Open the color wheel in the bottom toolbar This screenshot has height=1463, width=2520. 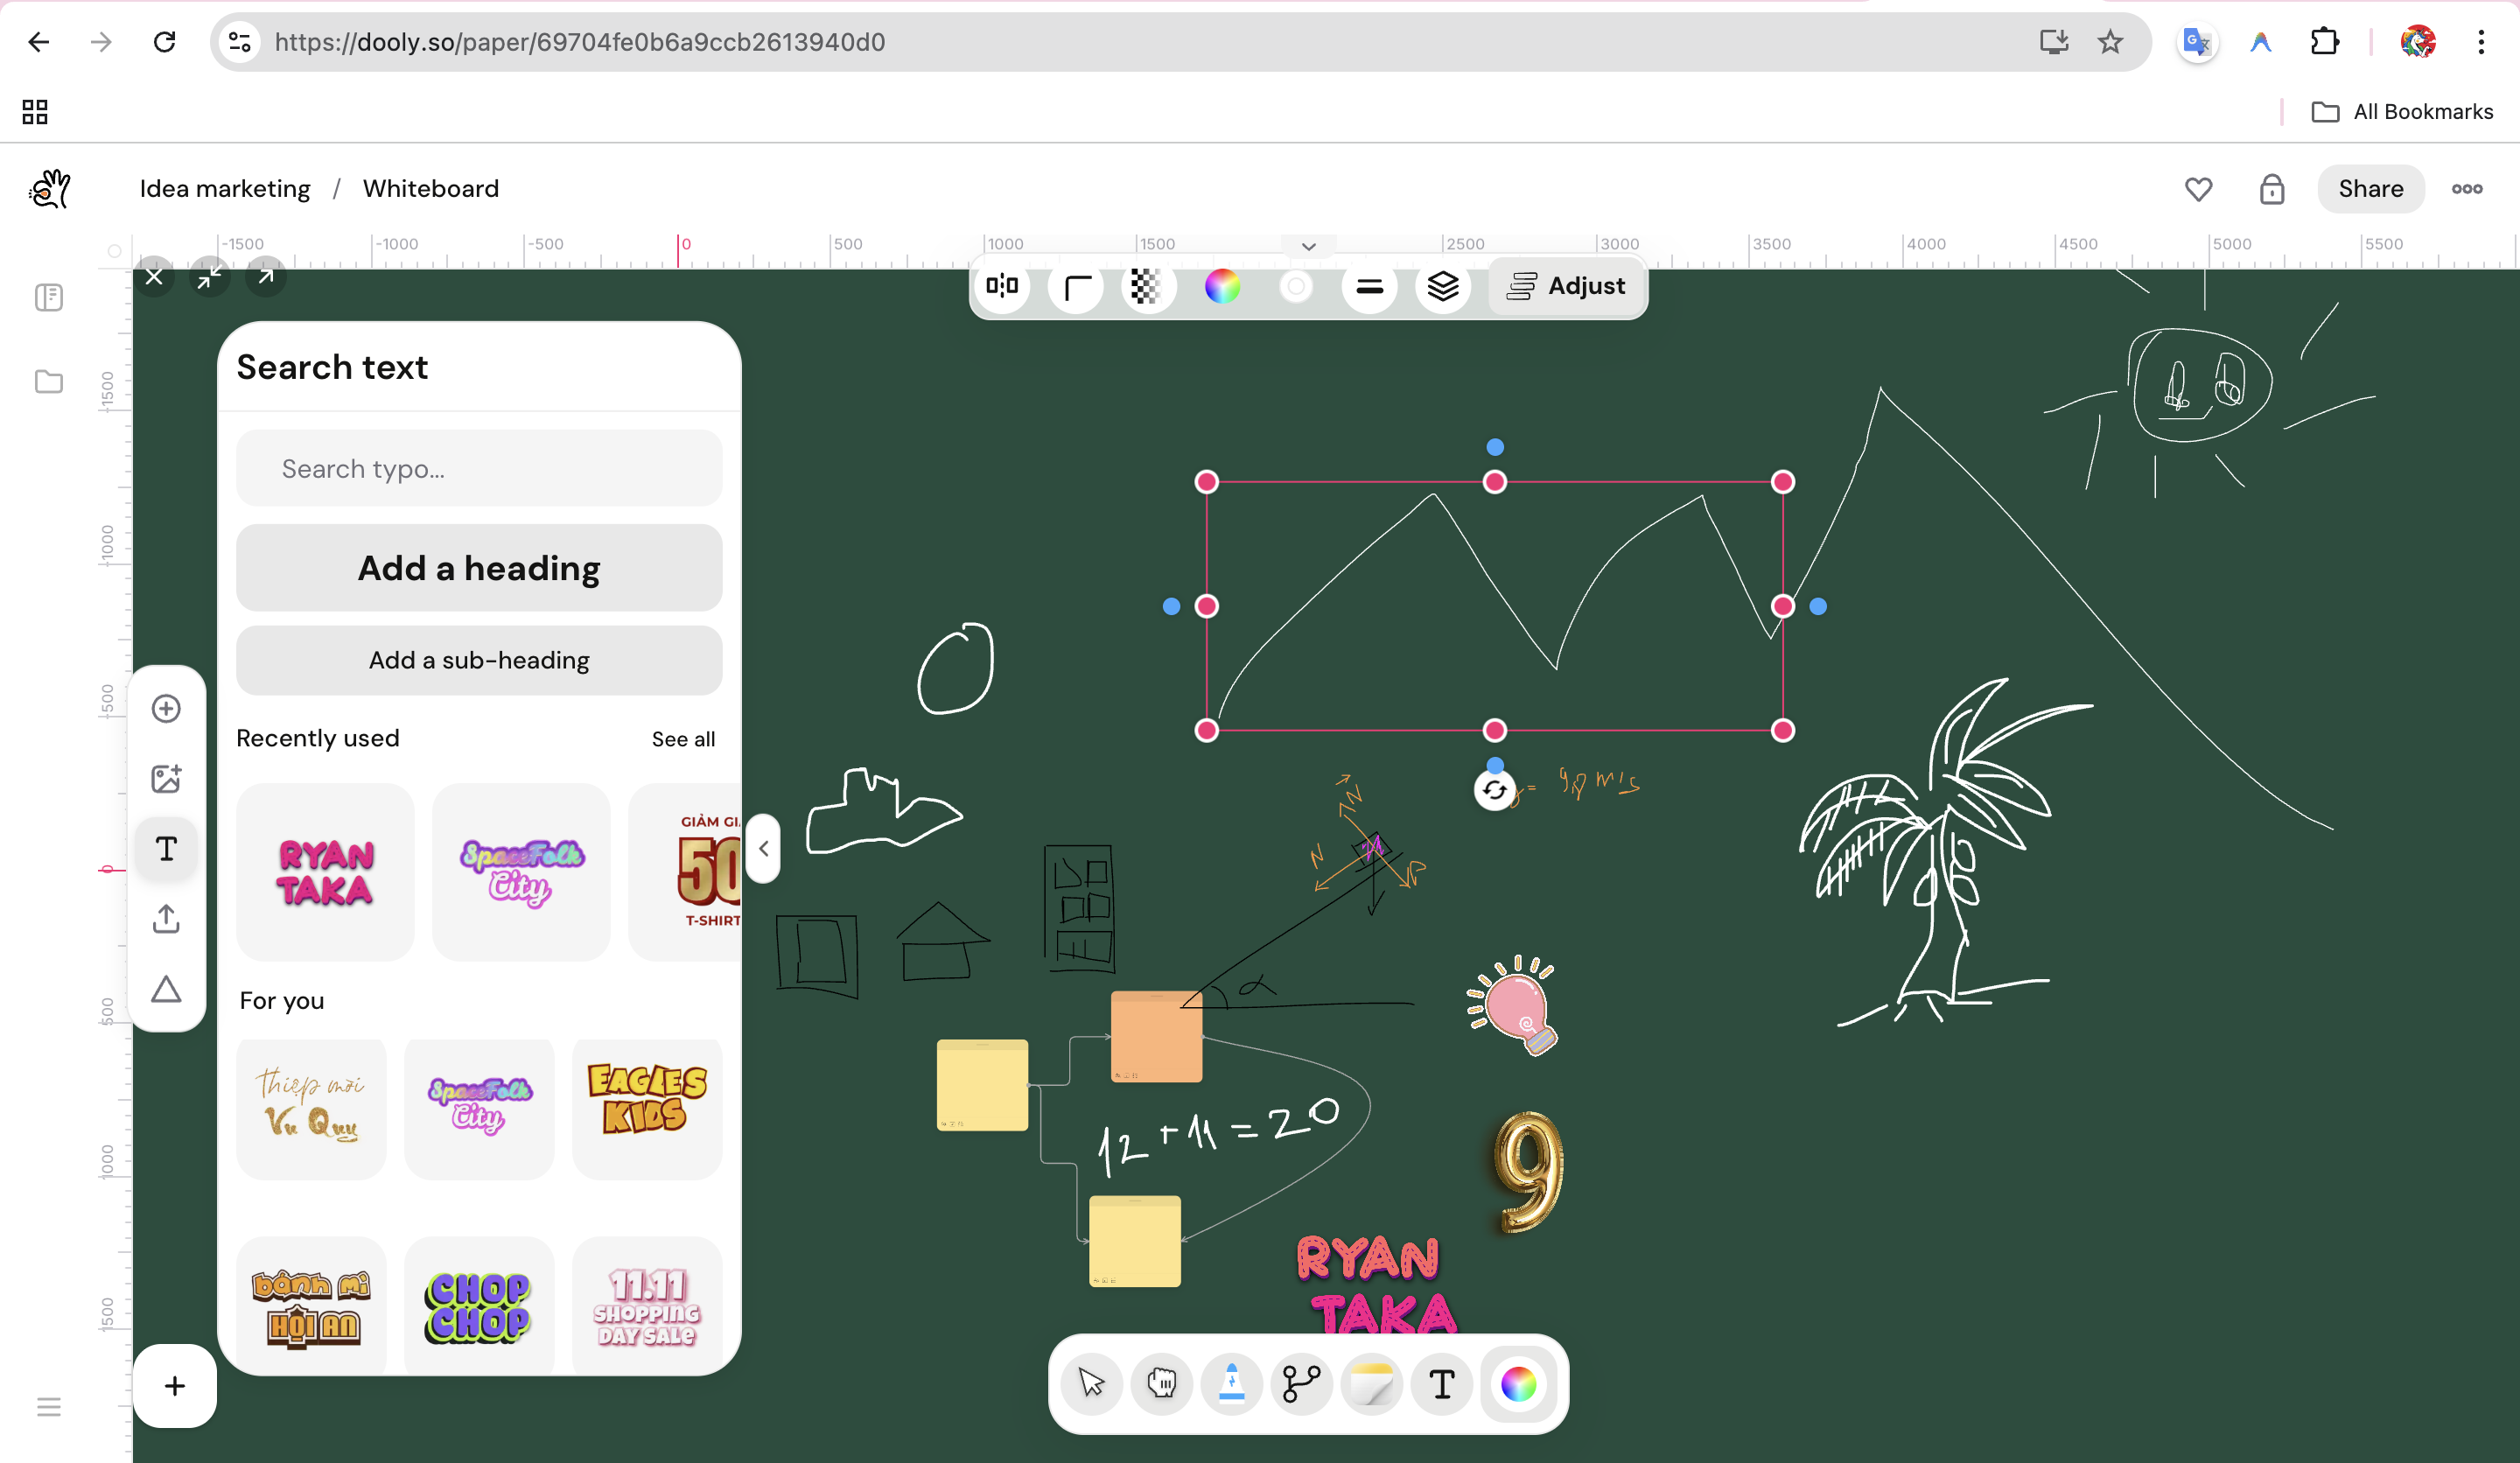(1517, 1384)
